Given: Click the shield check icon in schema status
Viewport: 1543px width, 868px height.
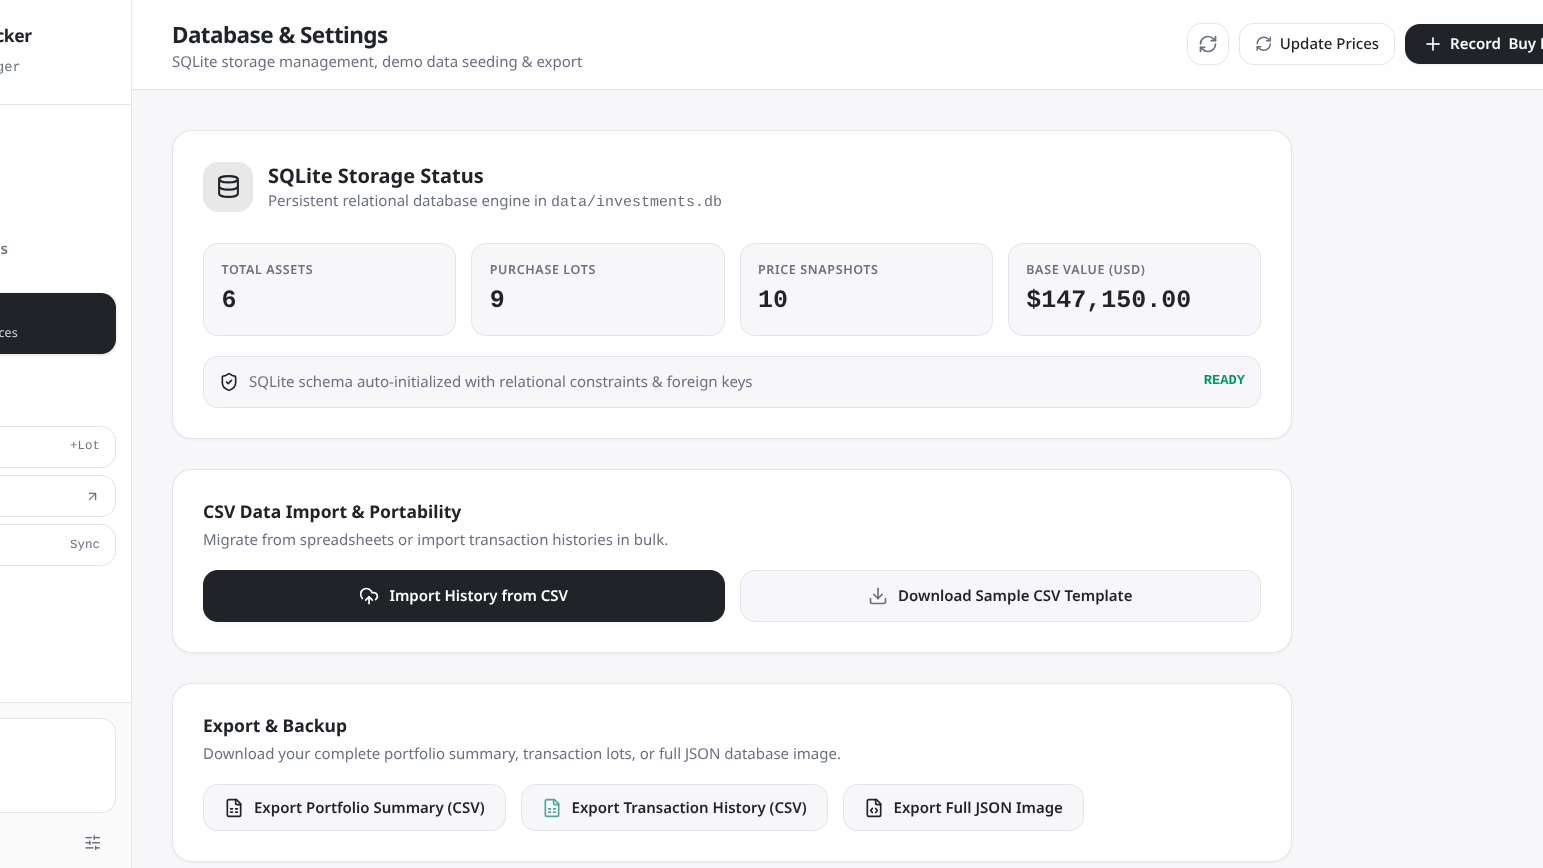Looking at the screenshot, I should point(229,382).
